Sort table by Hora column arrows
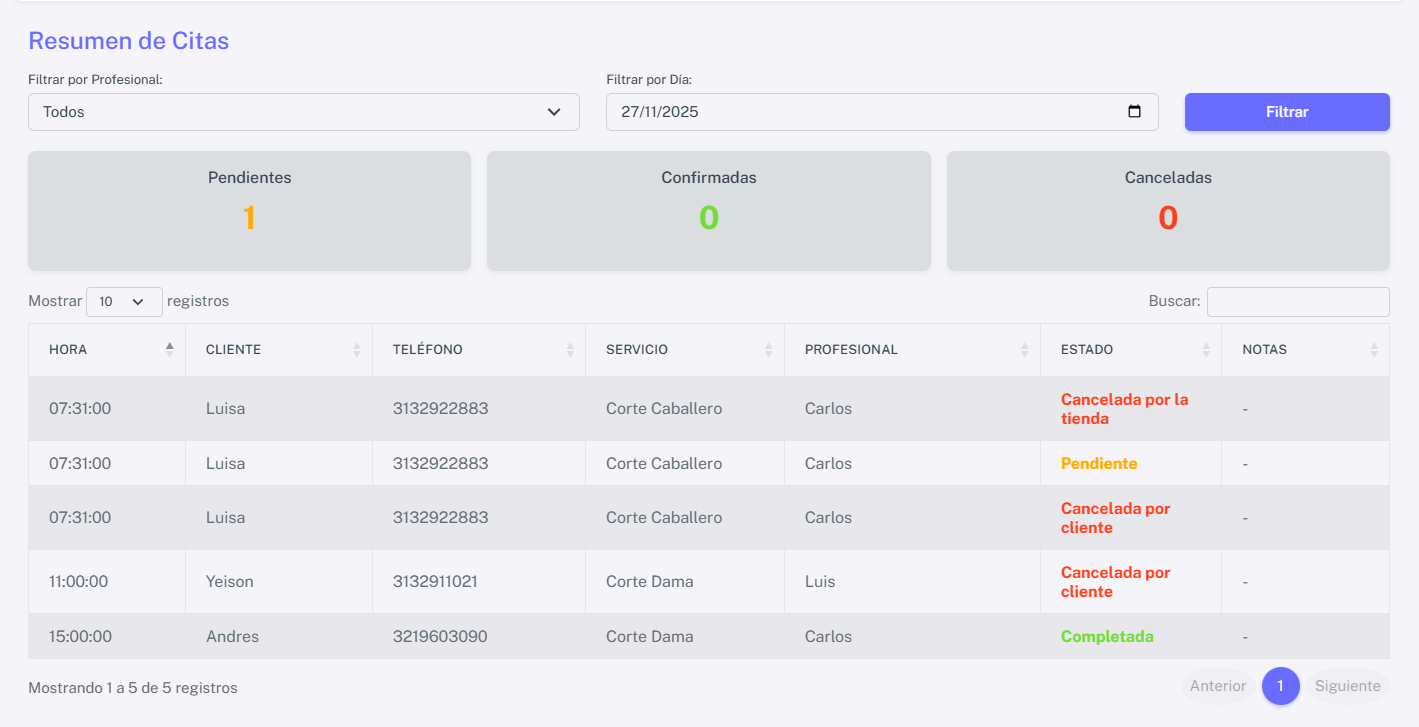 point(169,350)
